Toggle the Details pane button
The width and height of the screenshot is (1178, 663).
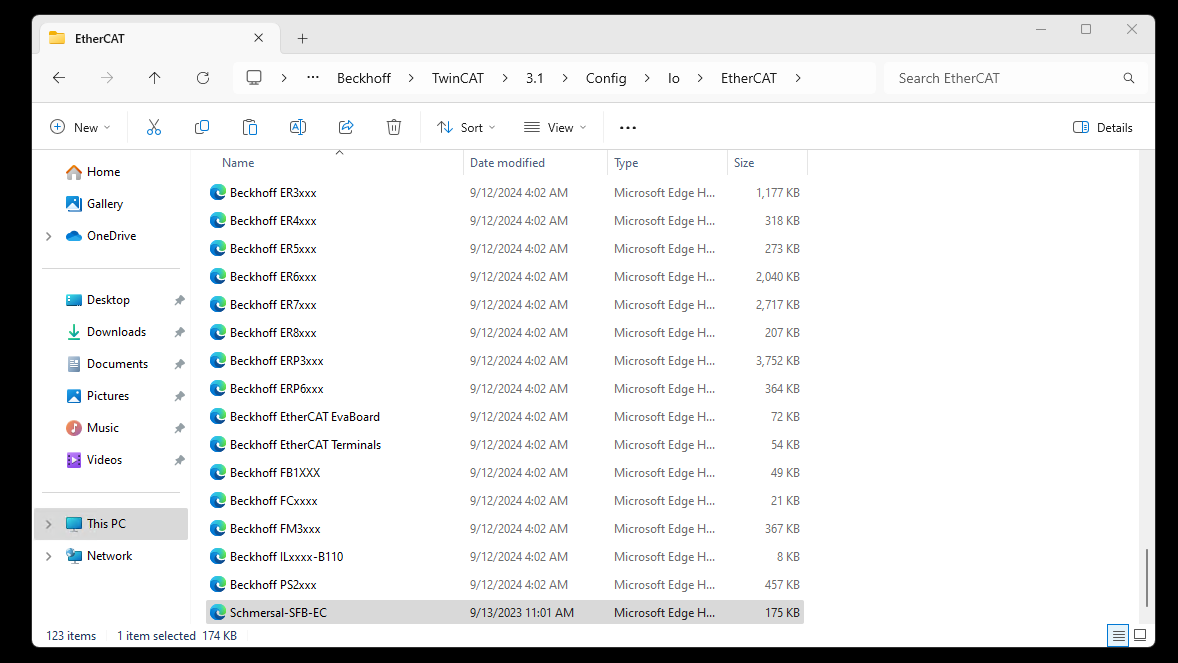(1102, 128)
